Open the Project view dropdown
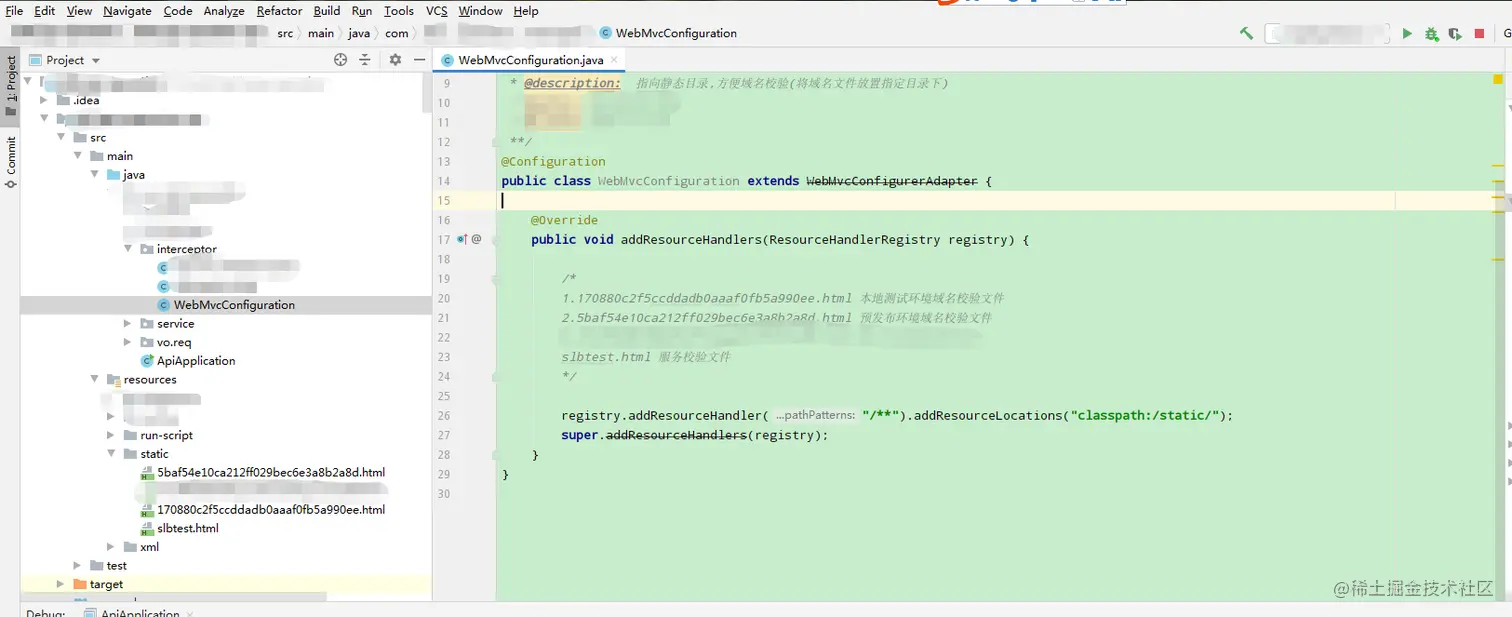Screen dimensions: 1512x617 pyautogui.click(x=66, y=60)
